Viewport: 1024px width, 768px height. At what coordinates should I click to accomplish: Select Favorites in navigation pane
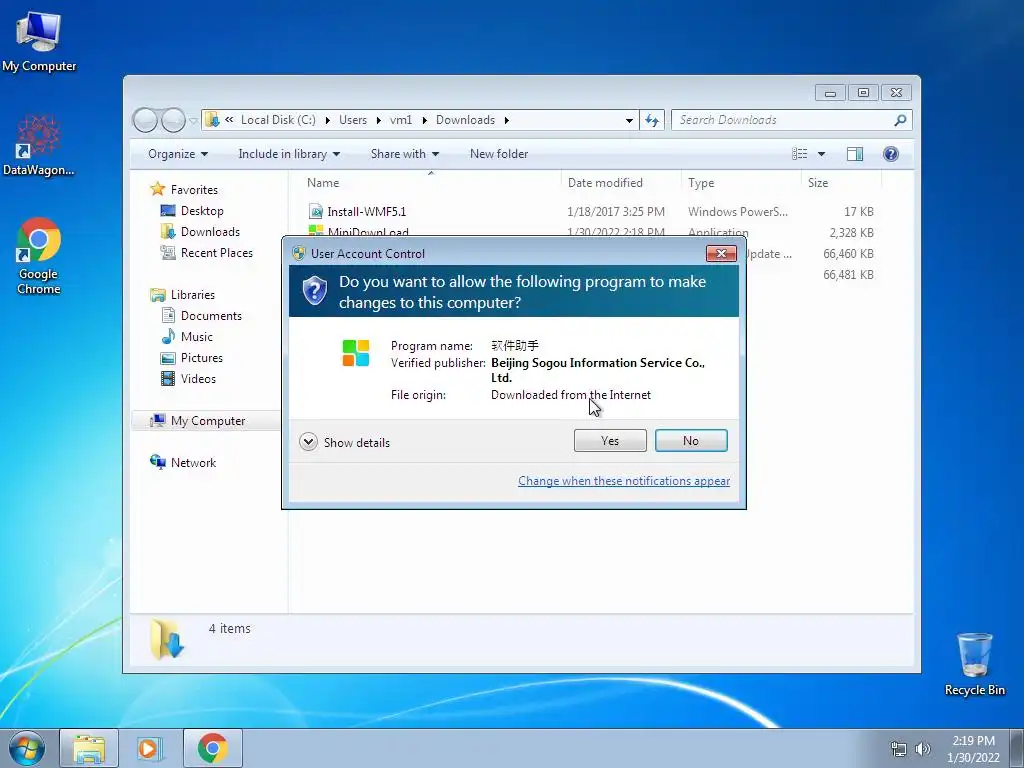[194, 190]
